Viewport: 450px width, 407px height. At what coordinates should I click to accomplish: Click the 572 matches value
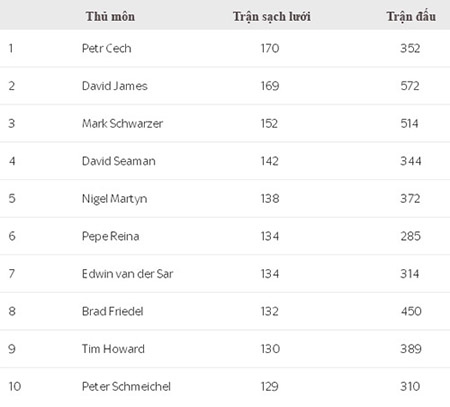pos(410,86)
